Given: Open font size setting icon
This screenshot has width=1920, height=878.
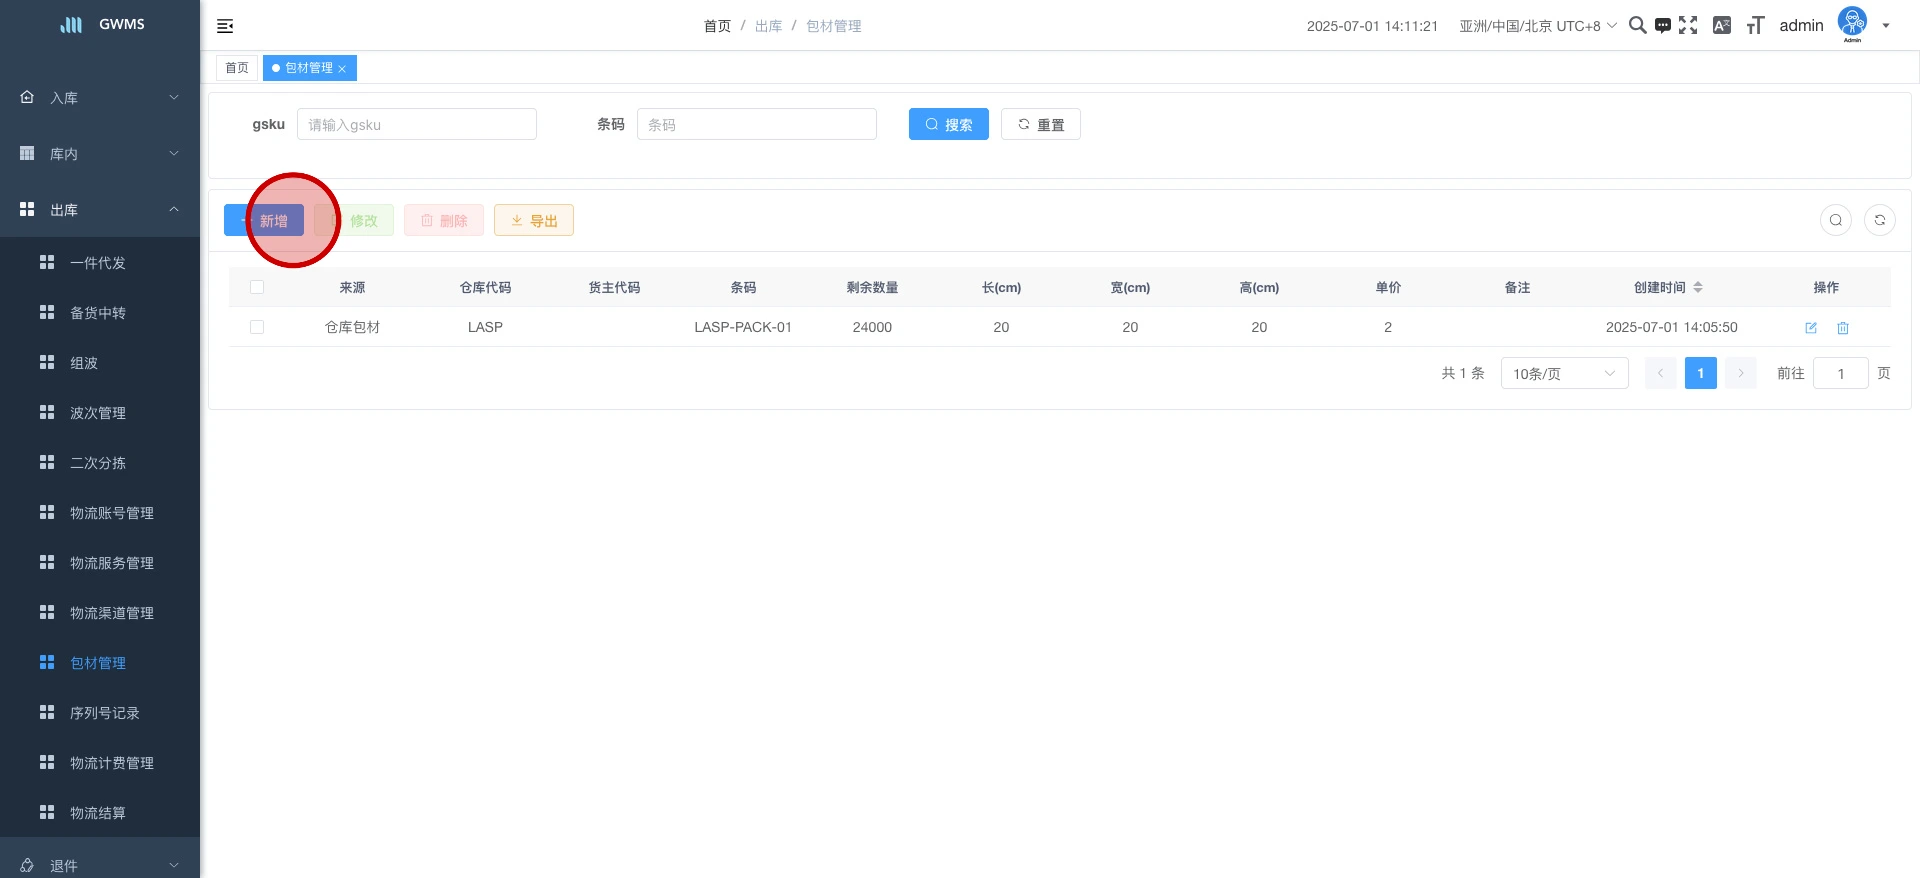Looking at the screenshot, I should (x=1755, y=25).
